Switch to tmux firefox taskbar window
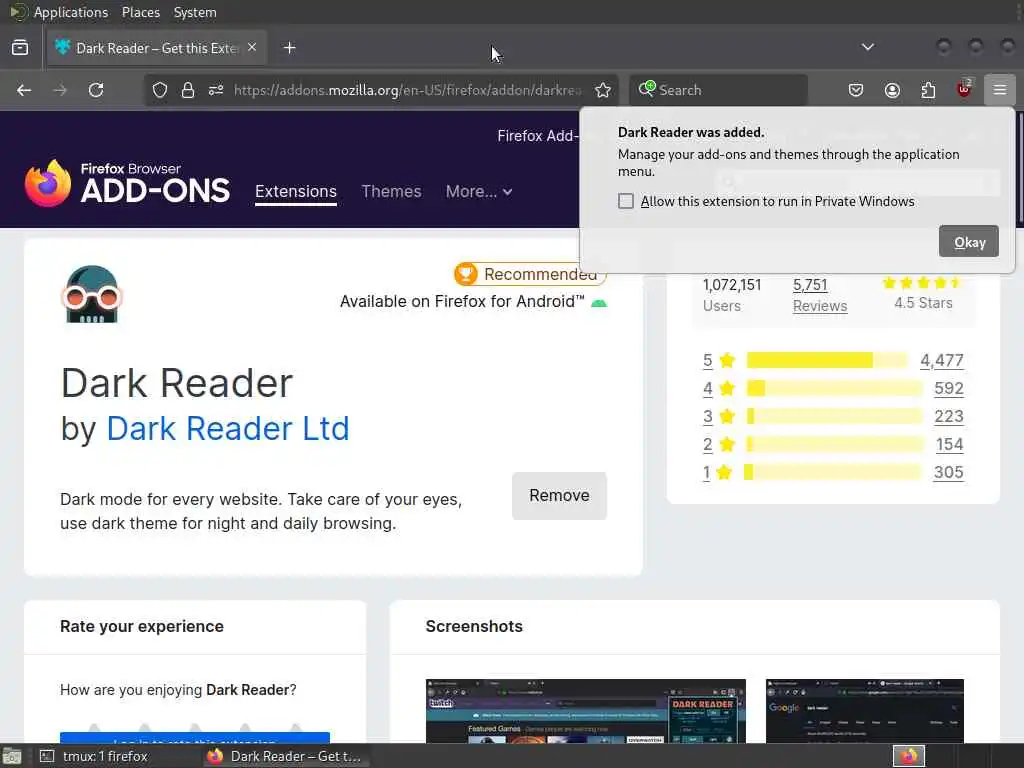This screenshot has width=1024, height=768. [x=95, y=756]
